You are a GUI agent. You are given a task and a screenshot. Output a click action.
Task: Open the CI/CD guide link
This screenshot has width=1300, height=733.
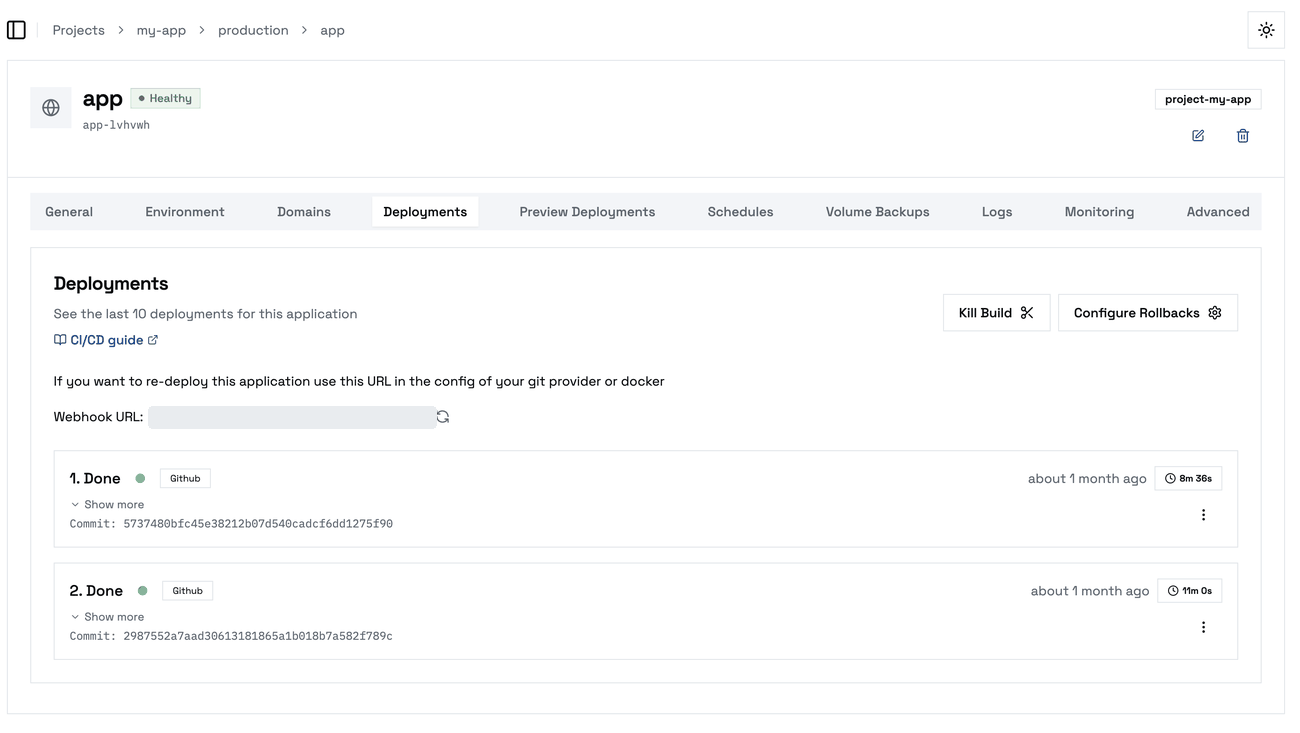106,340
